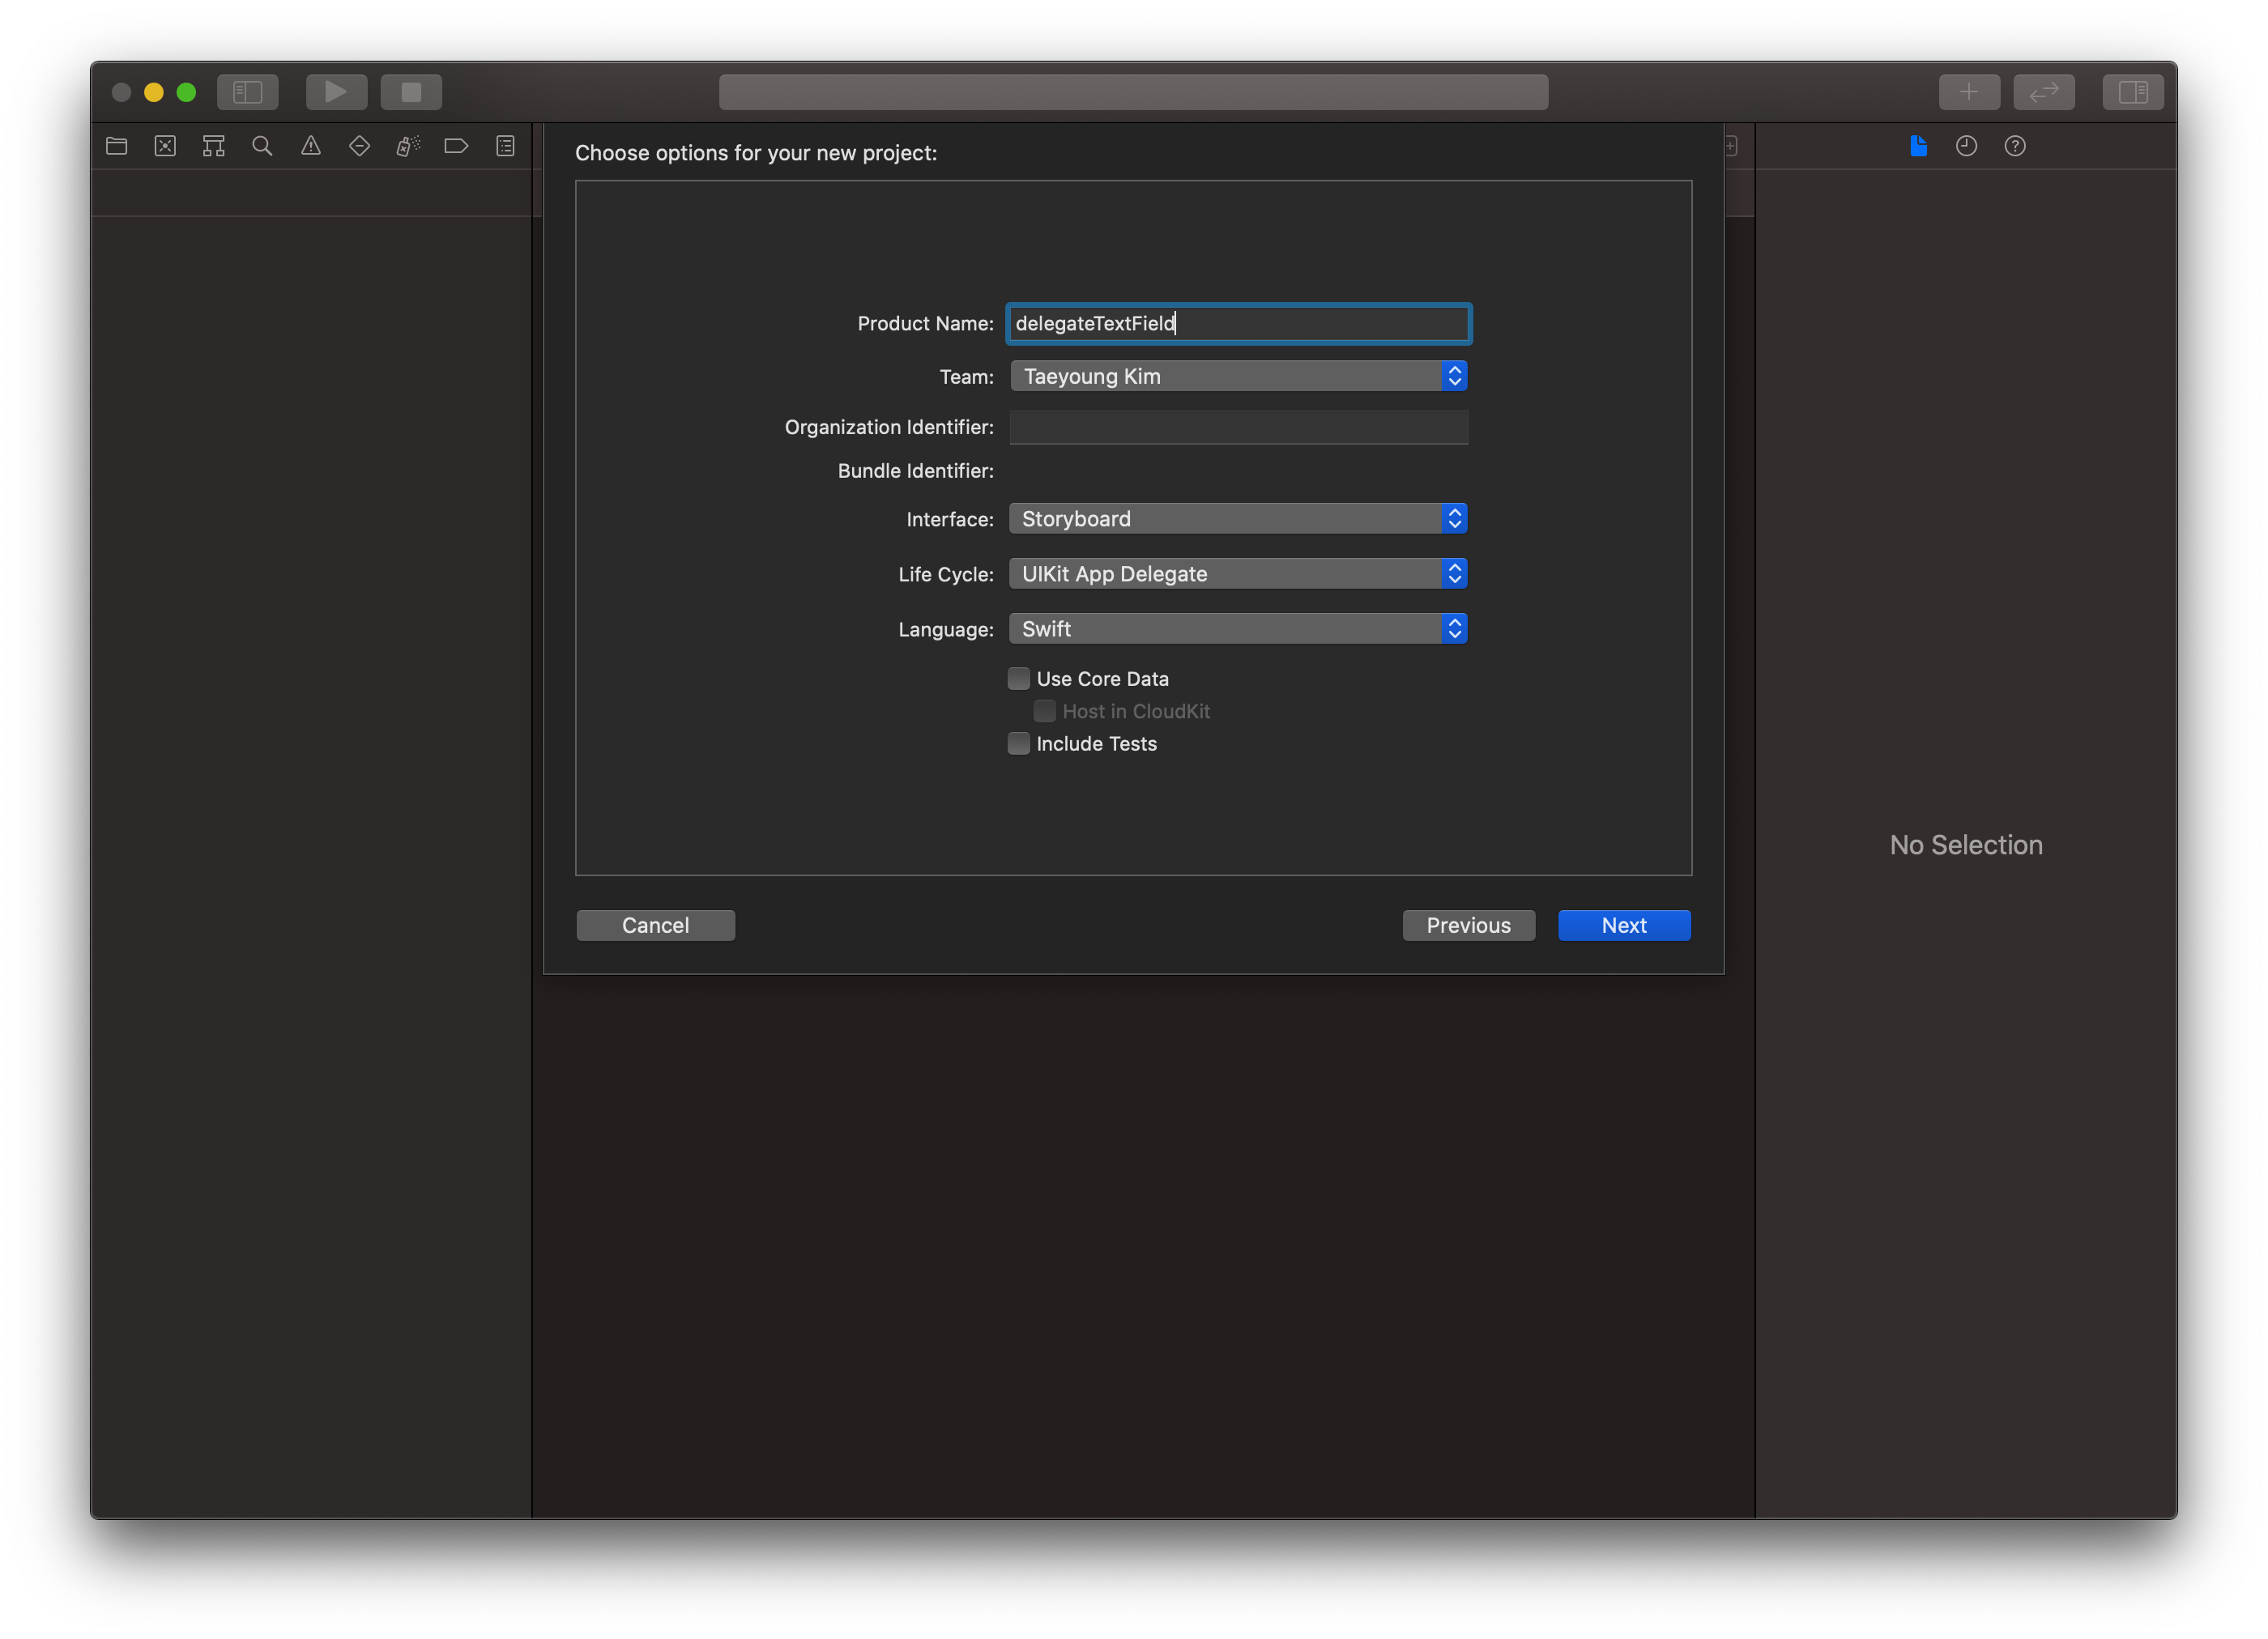Enable the Include Tests checkbox
This screenshot has width=2268, height=1639.
[1018, 744]
